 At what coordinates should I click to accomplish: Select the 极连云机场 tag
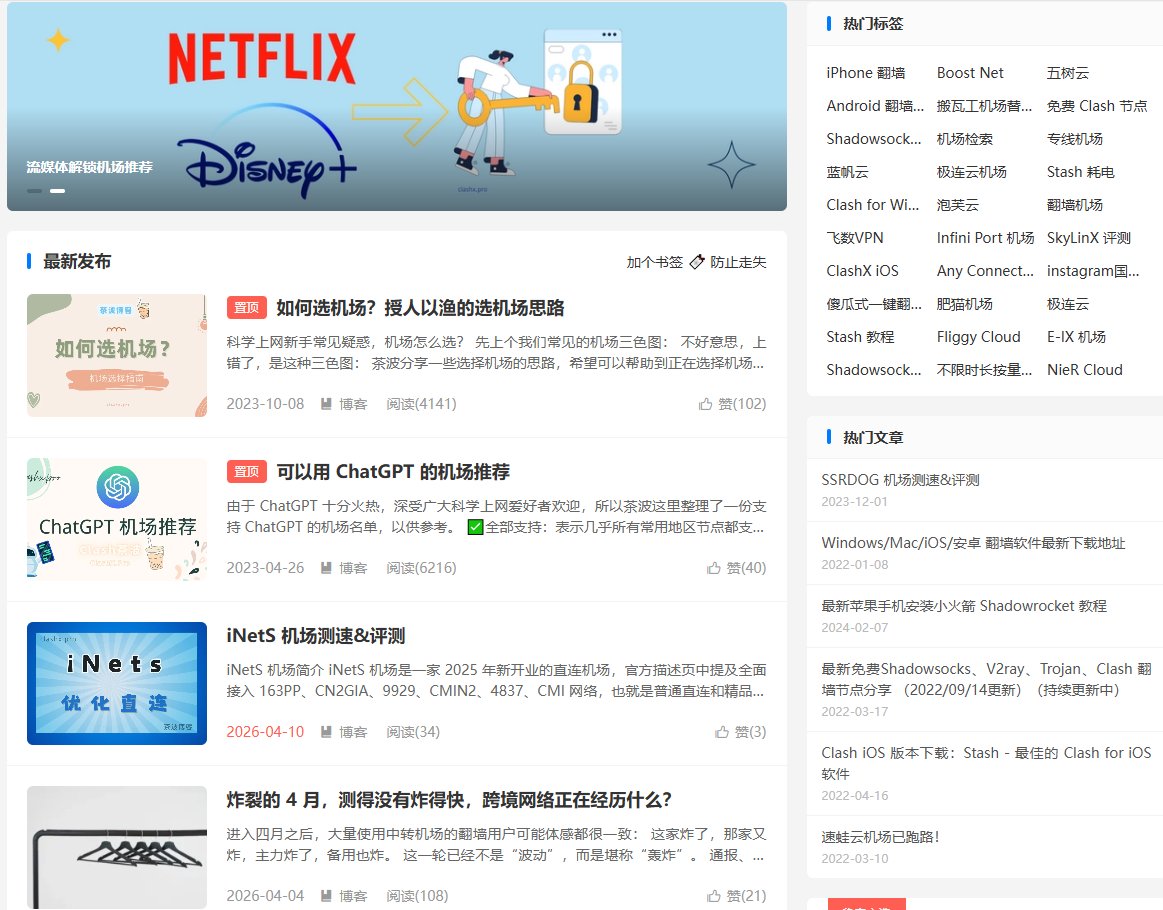click(971, 172)
